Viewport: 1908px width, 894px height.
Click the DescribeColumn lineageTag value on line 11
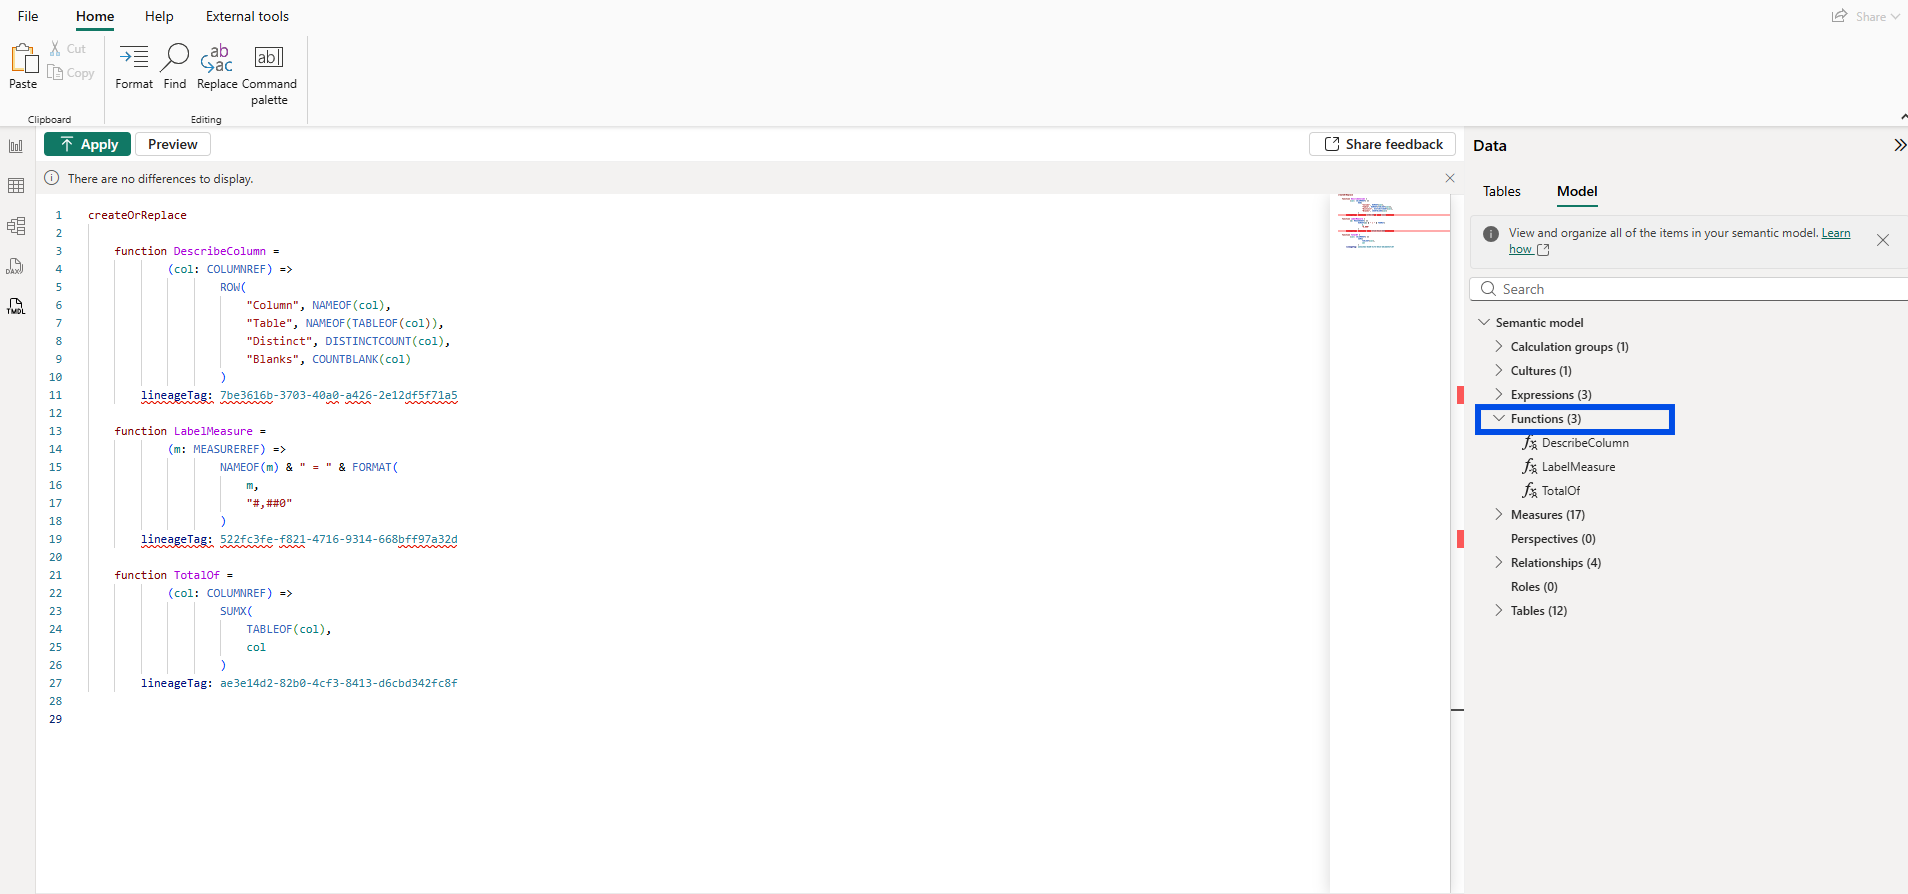pos(339,395)
